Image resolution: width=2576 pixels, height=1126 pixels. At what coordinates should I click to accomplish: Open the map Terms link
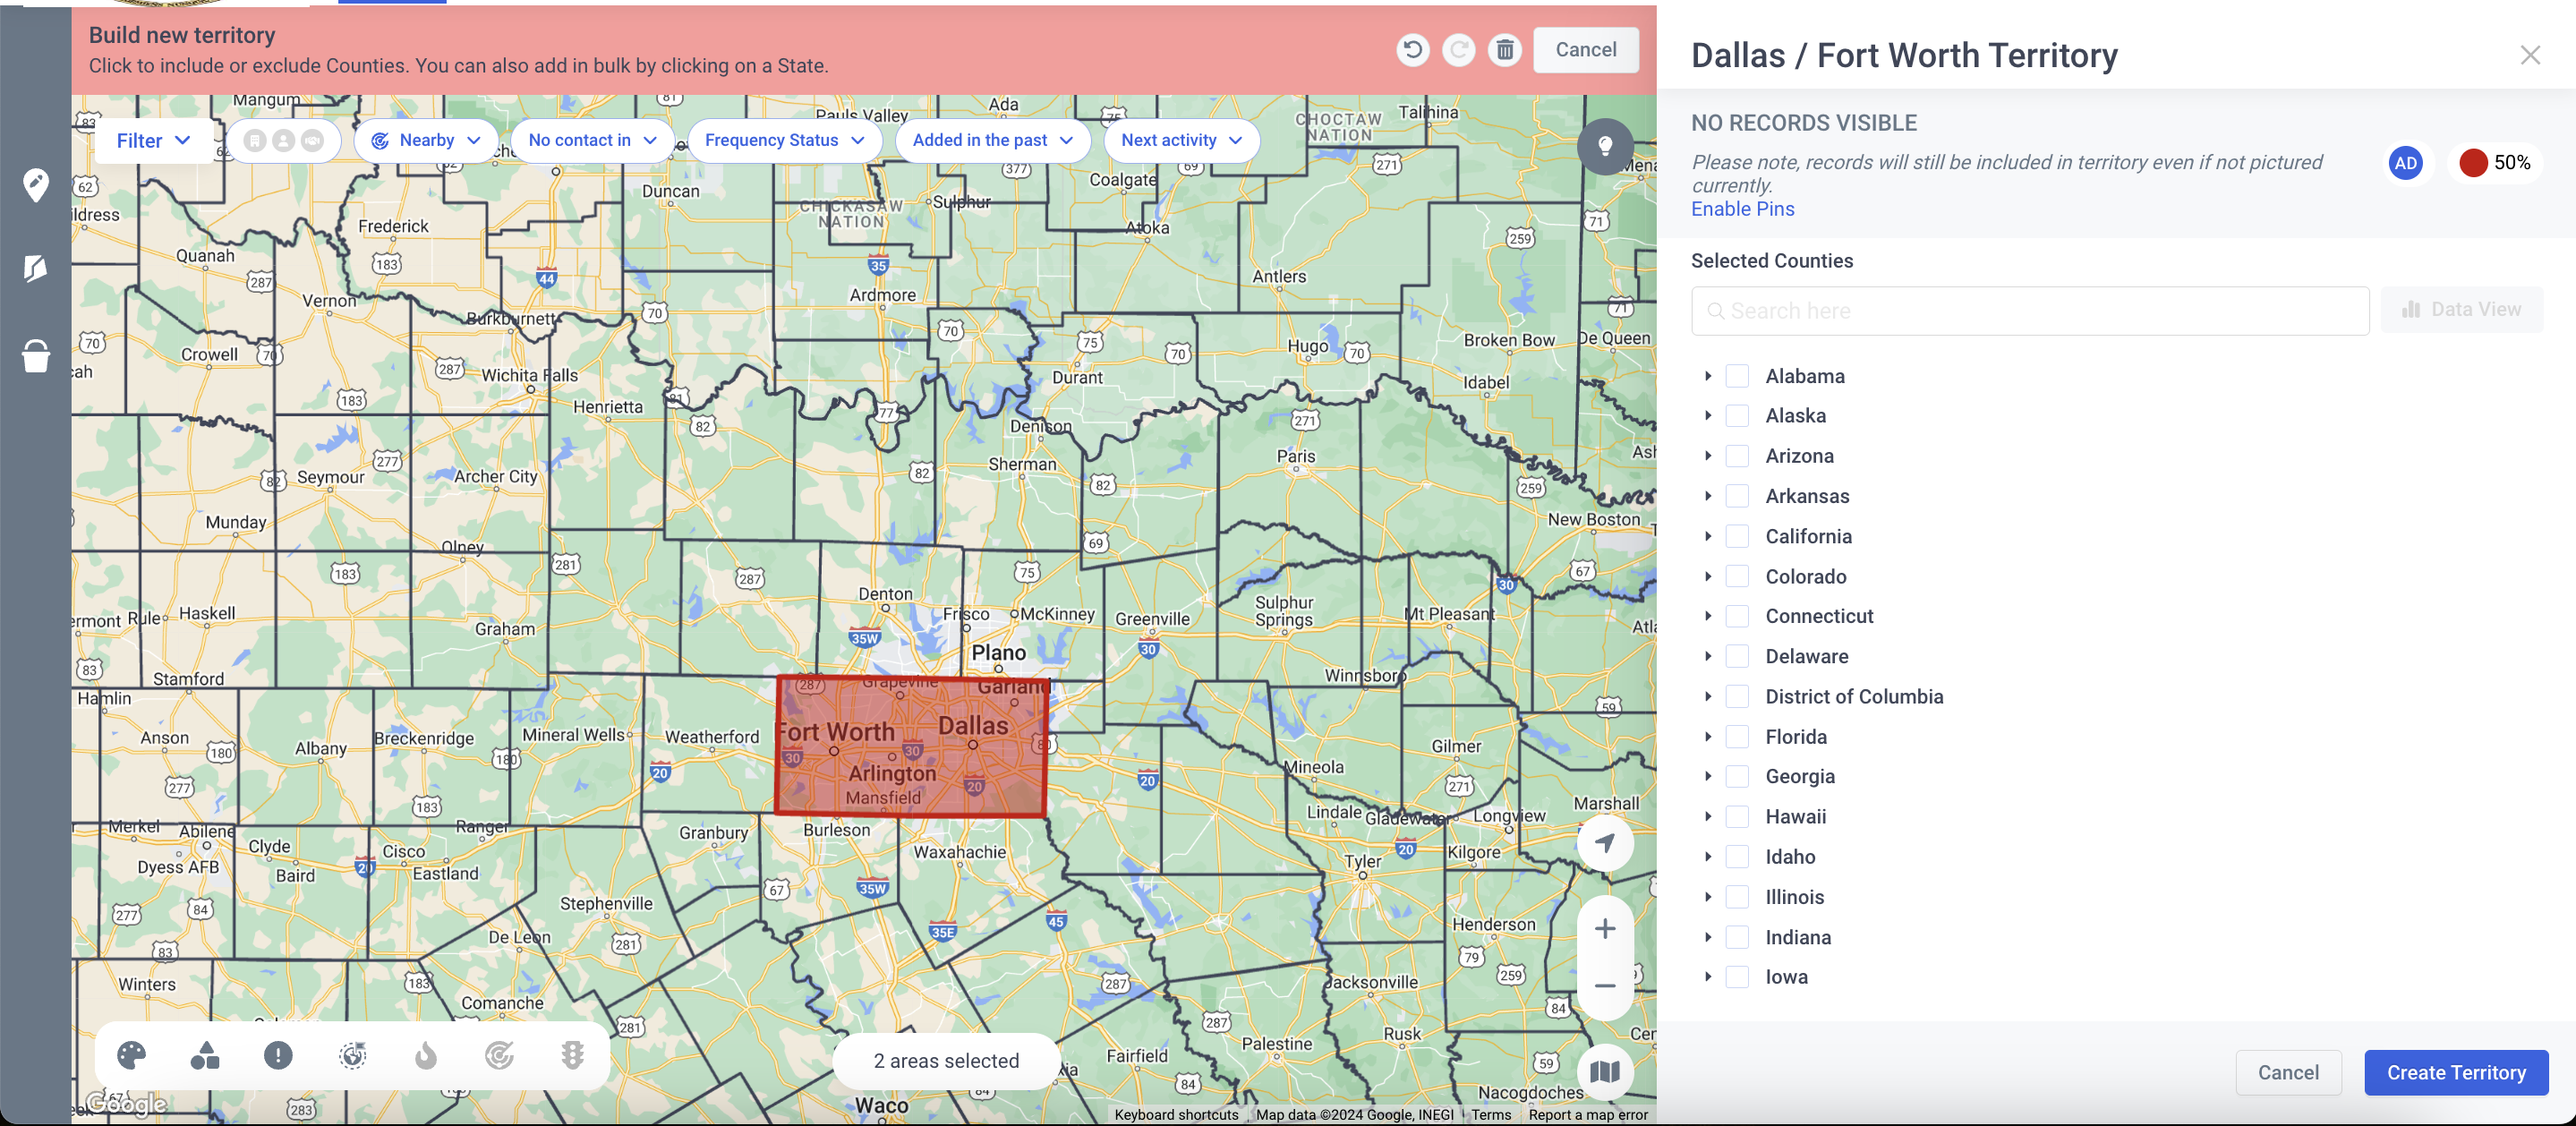point(1491,1115)
